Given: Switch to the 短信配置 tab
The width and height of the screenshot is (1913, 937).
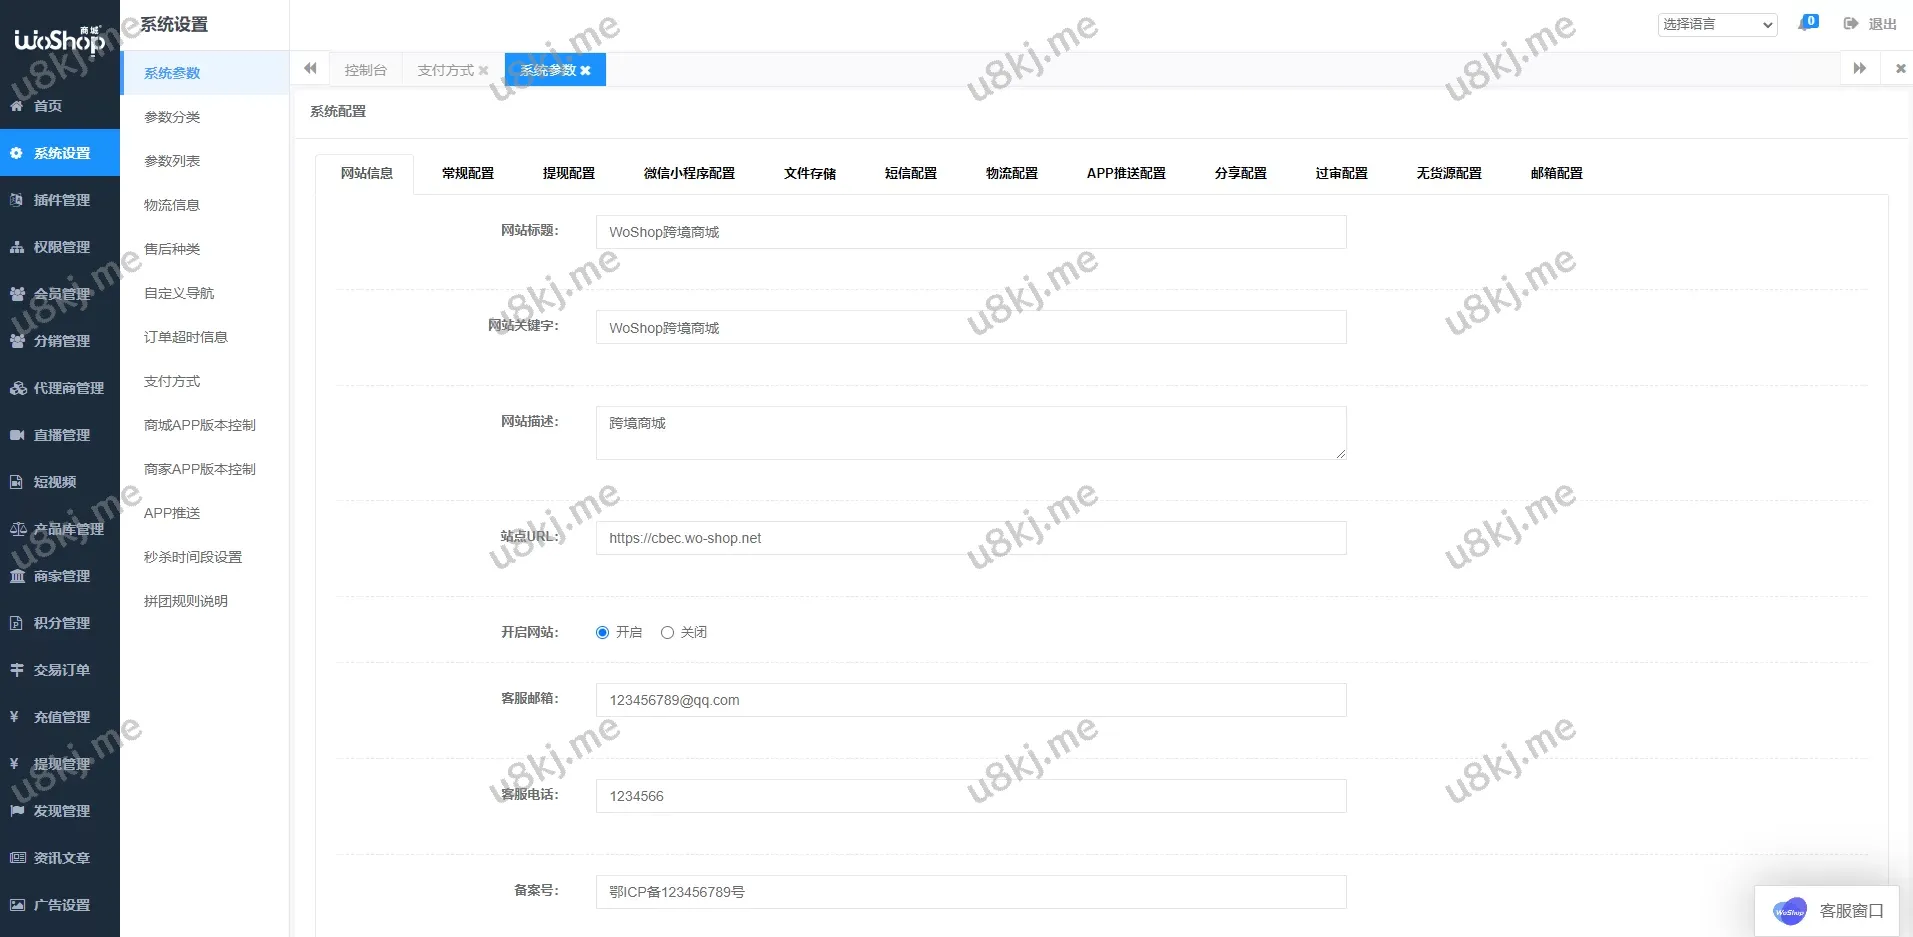Looking at the screenshot, I should (x=910, y=173).
